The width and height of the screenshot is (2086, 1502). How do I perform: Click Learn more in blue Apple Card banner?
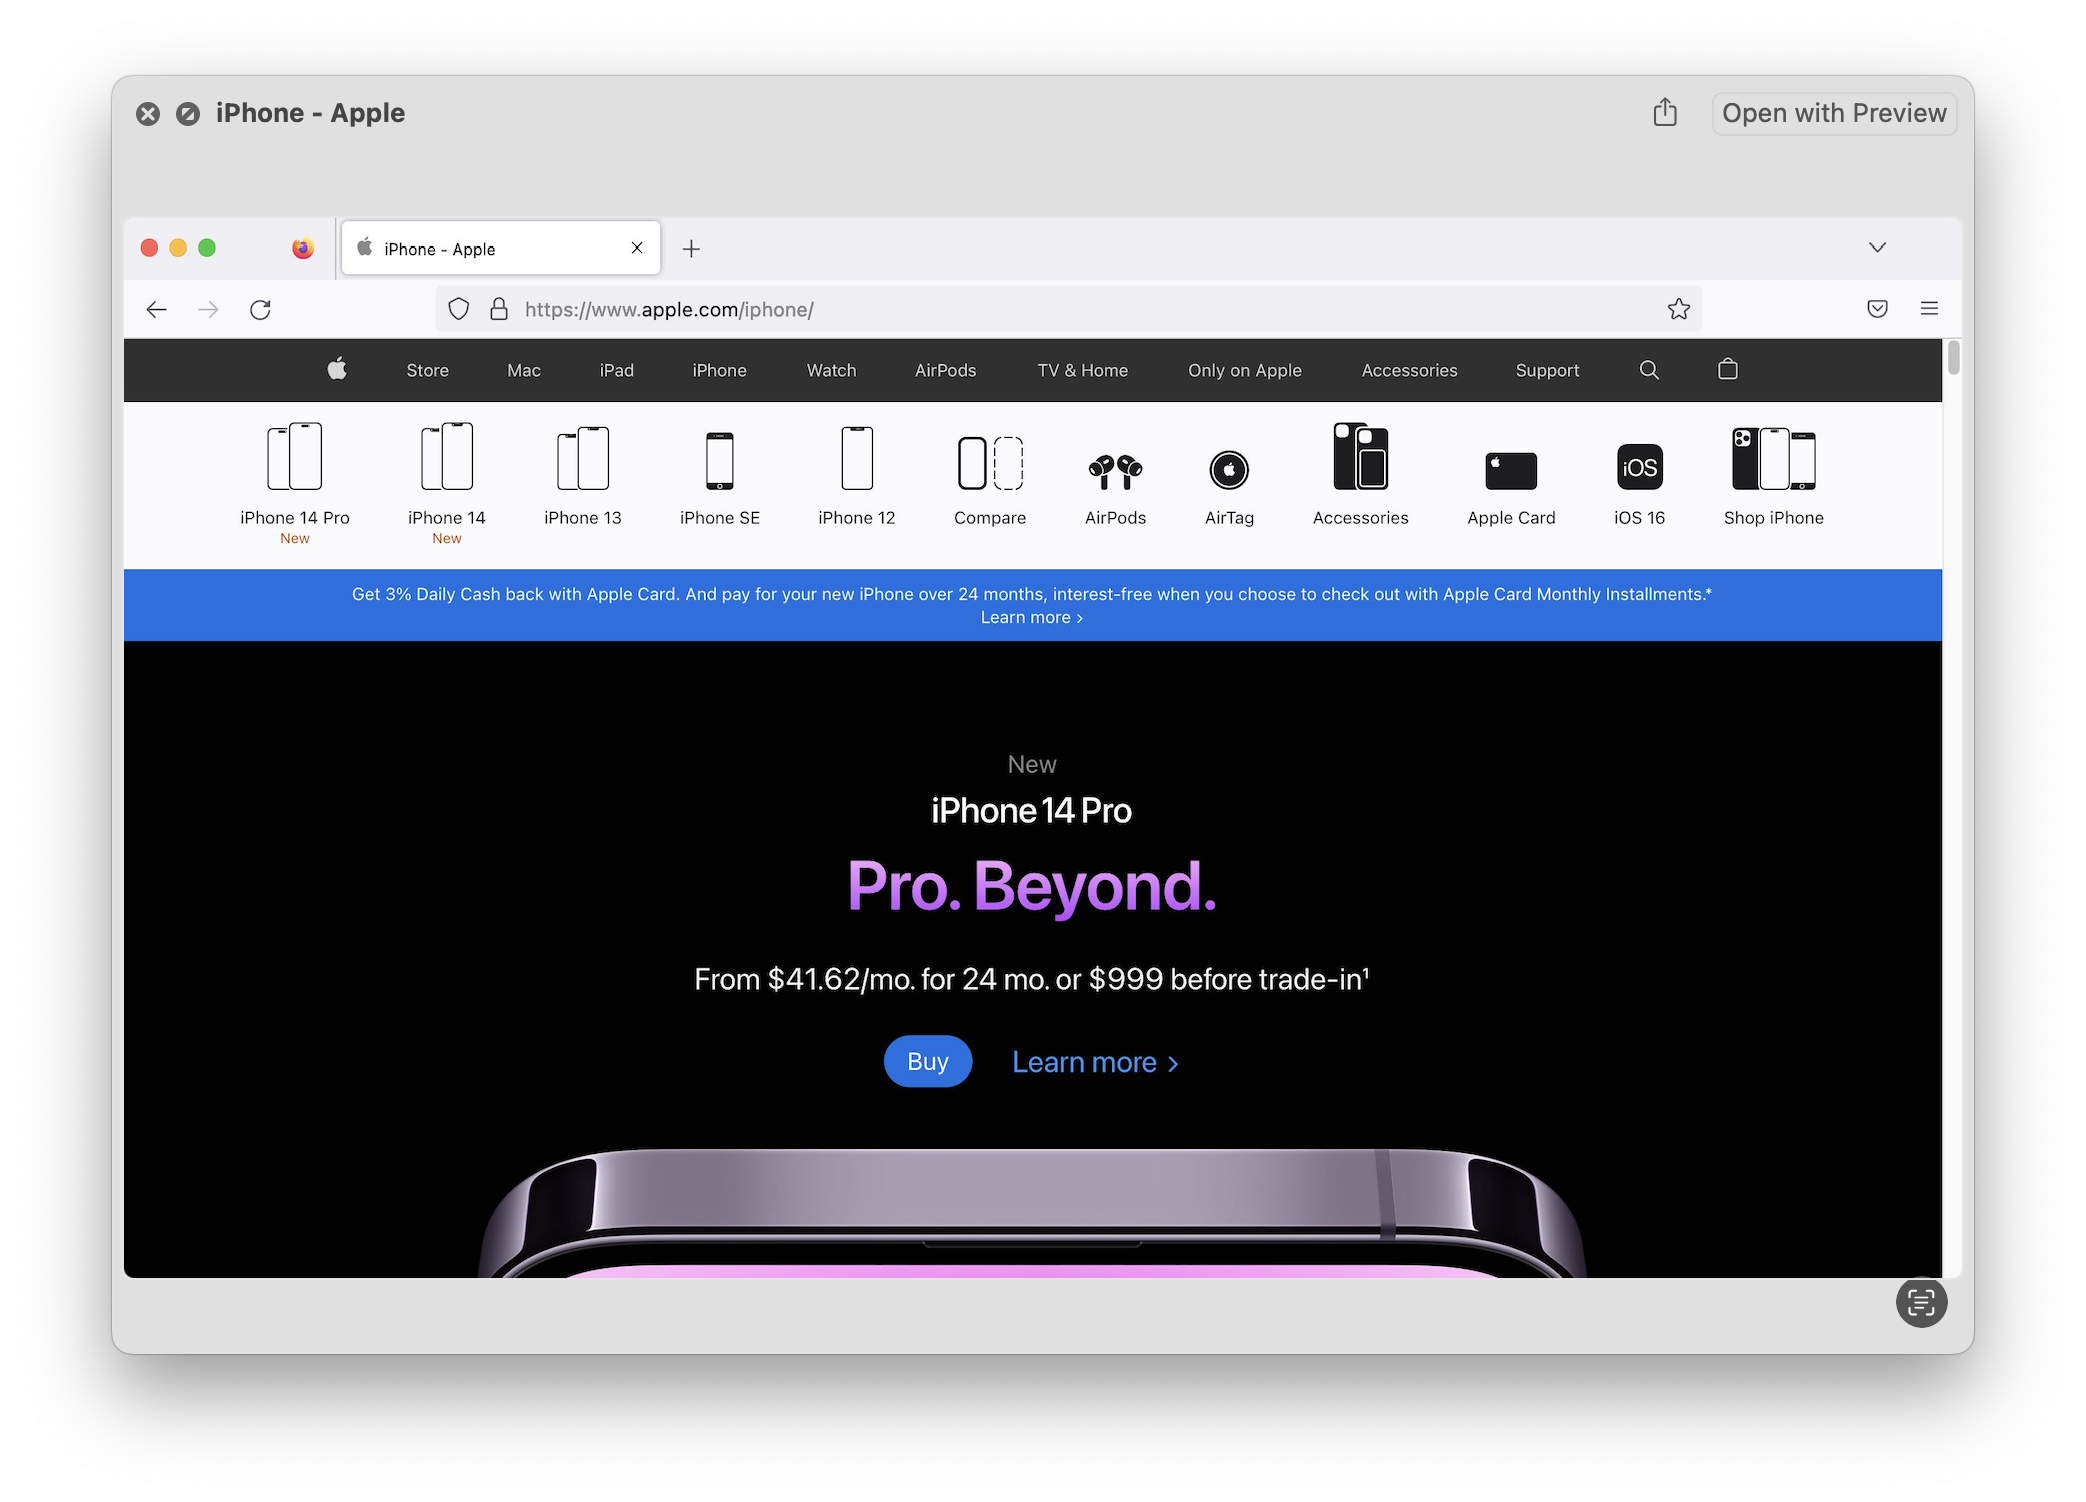[x=1031, y=618]
